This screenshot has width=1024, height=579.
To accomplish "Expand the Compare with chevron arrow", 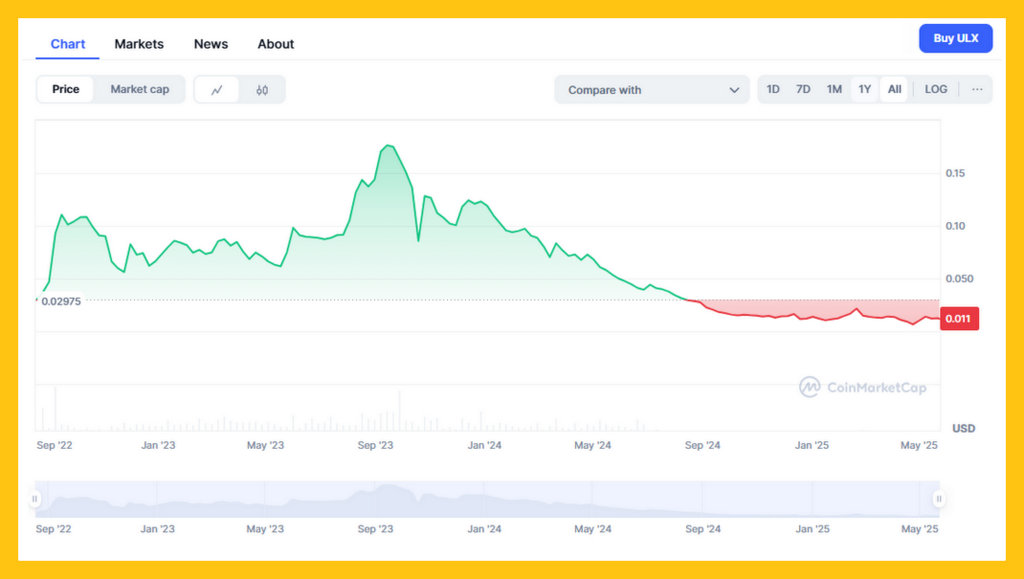I will (734, 90).
